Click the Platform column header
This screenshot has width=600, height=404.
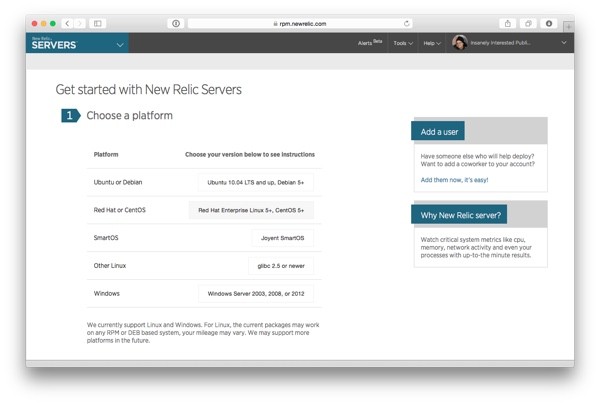pos(106,154)
